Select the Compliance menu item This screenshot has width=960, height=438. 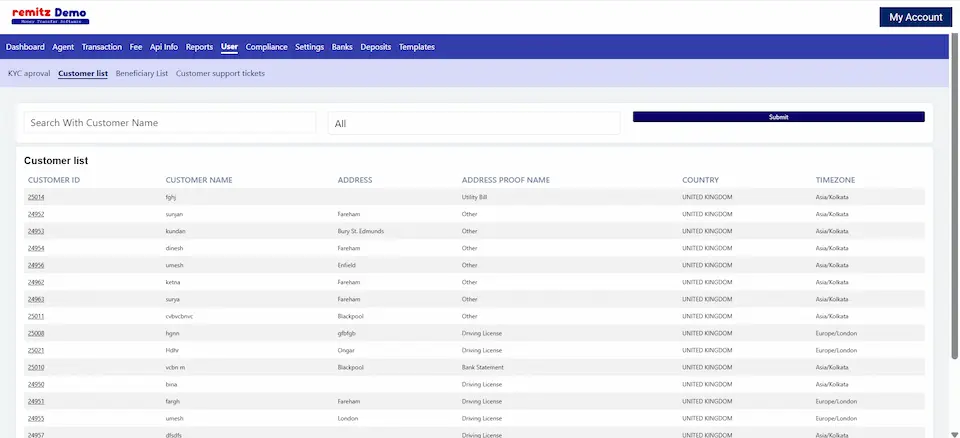[267, 47]
